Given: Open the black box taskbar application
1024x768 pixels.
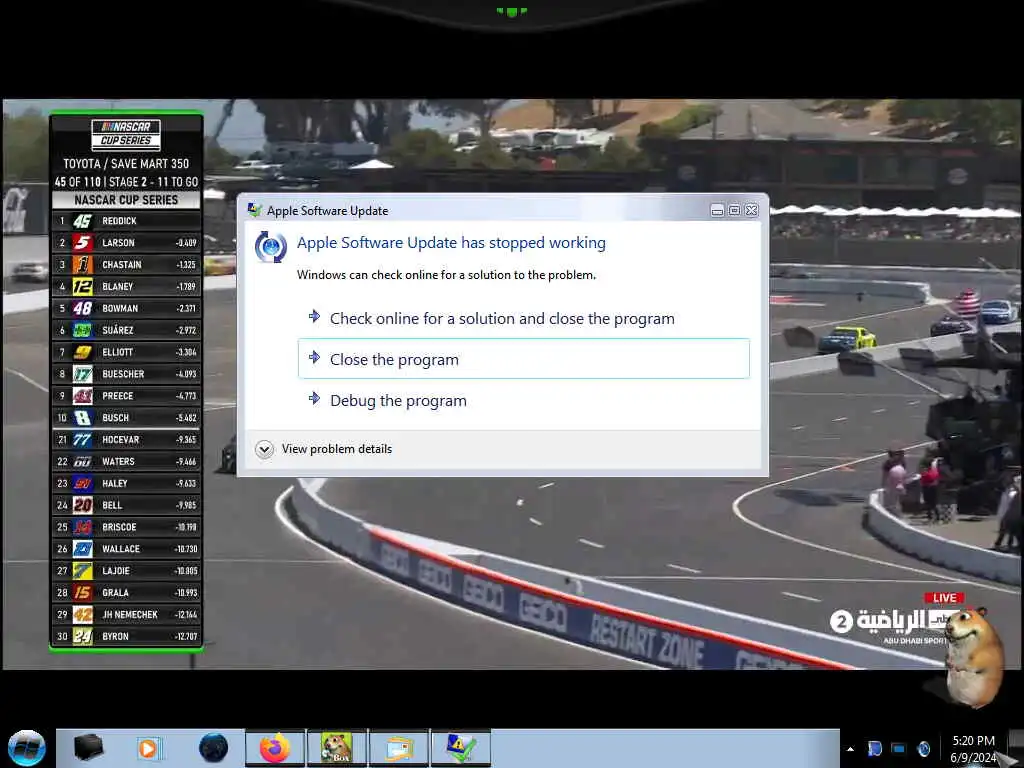Looking at the screenshot, I should (x=88, y=748).
